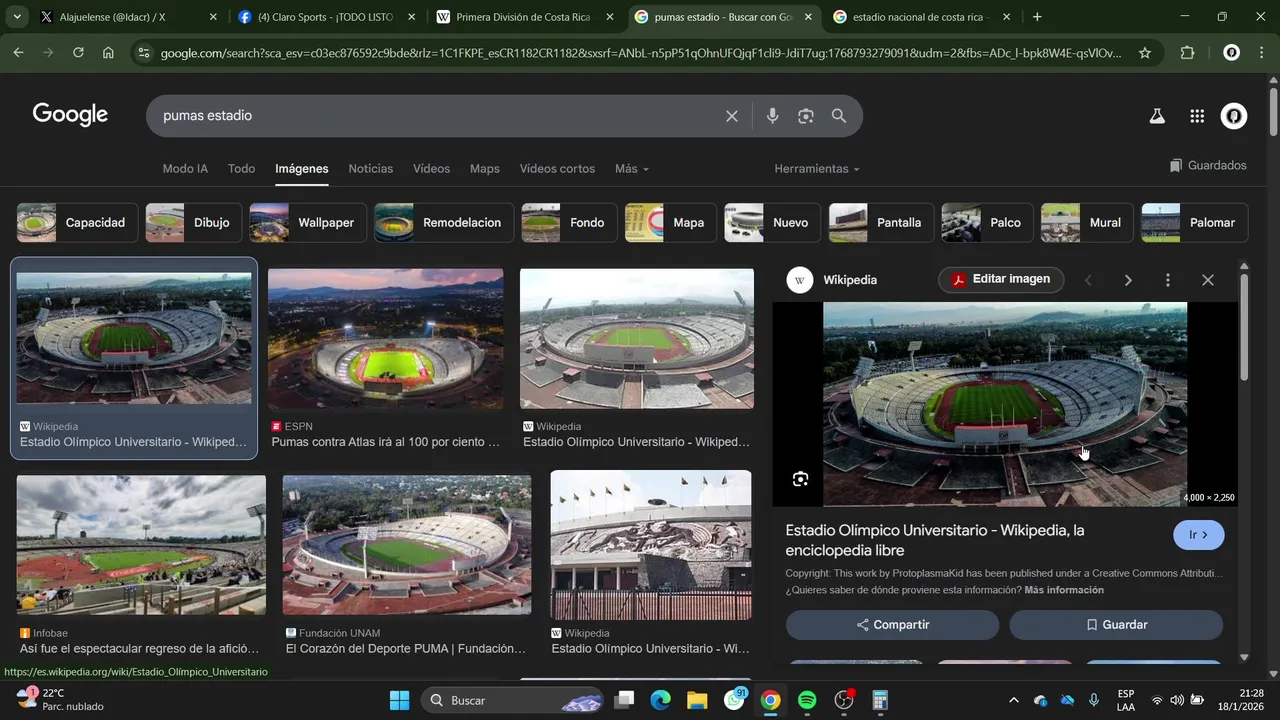Viewport: 1280px width, 720px height.
Task: Open File Explorer from the taskbar
Action: coord(697,700)
